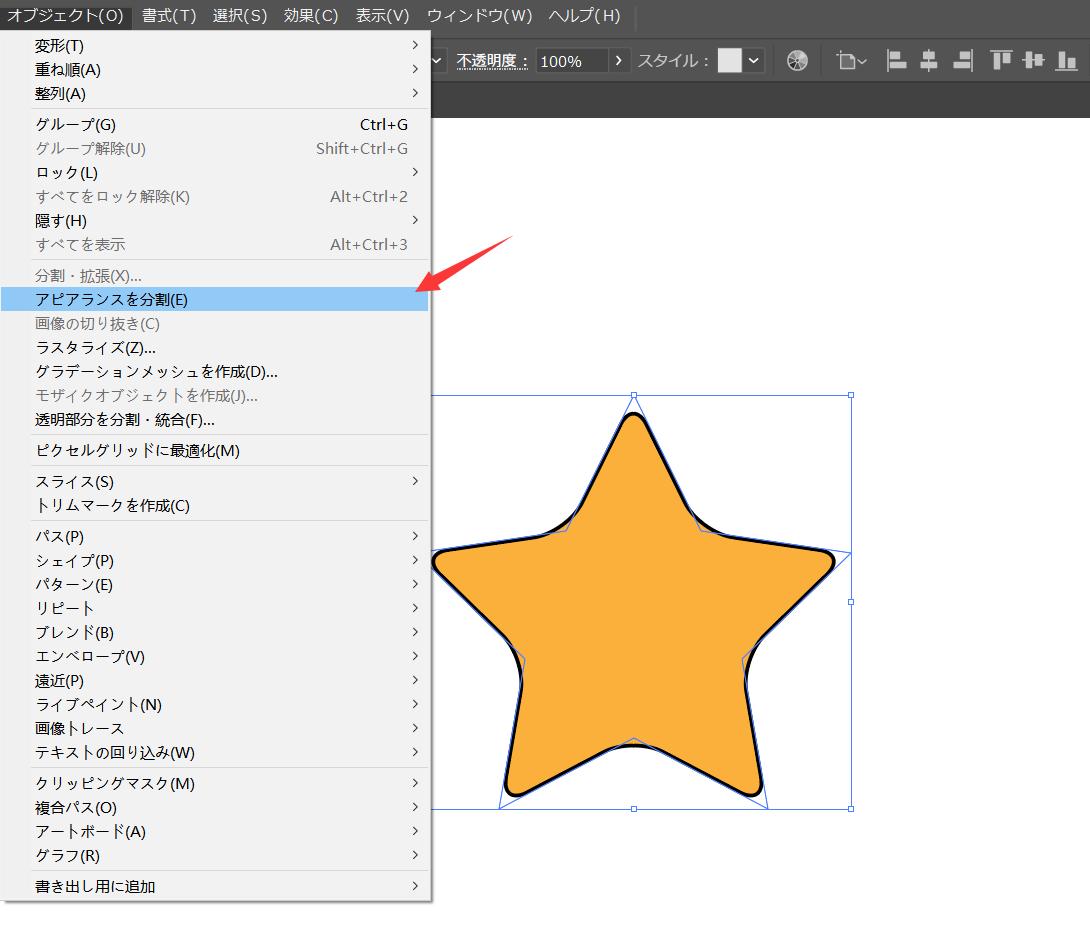
Task: Open the ウィンドウ(W) menu
Action: [480, 15]
